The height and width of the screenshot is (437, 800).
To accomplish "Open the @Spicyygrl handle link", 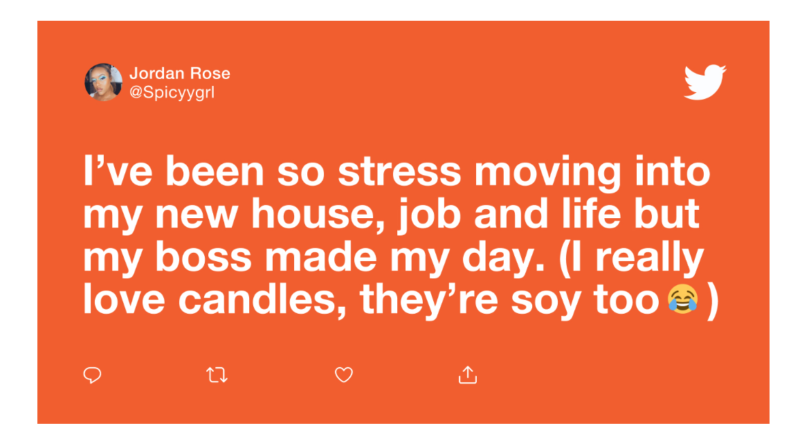I will (172, 92).
